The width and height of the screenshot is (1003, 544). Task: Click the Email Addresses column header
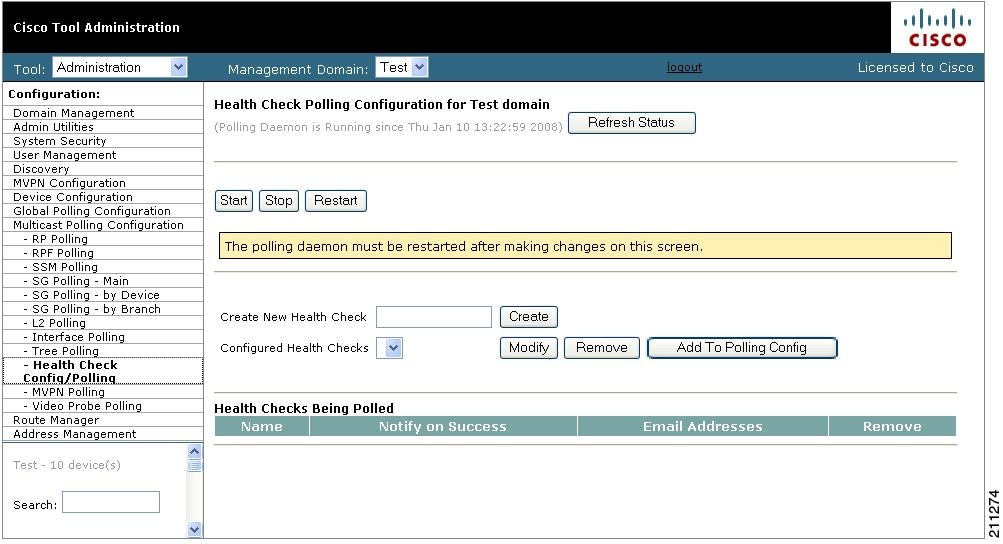click(702, 427)
